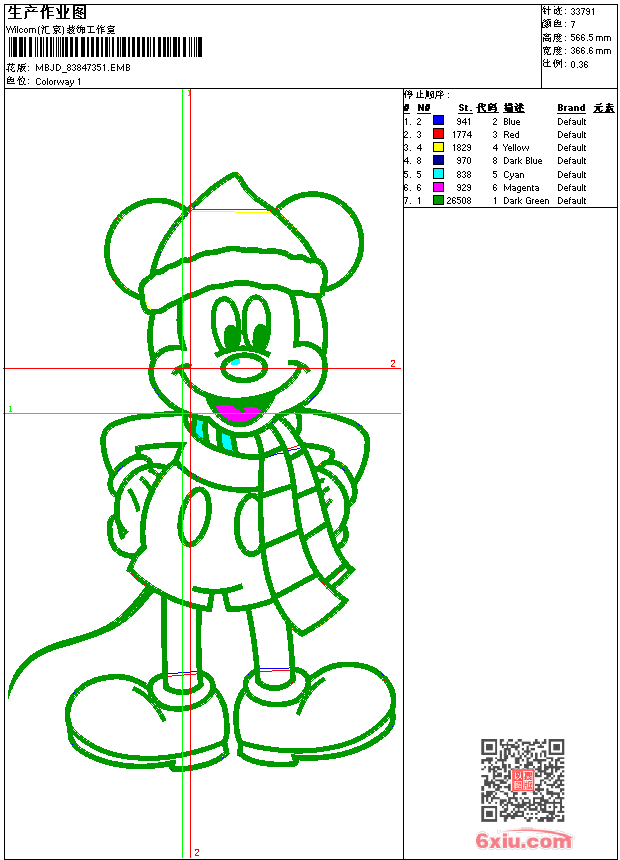This screenshot has width=620, height=860.
Task: Click the 'N#' column header
Action: 424,108
